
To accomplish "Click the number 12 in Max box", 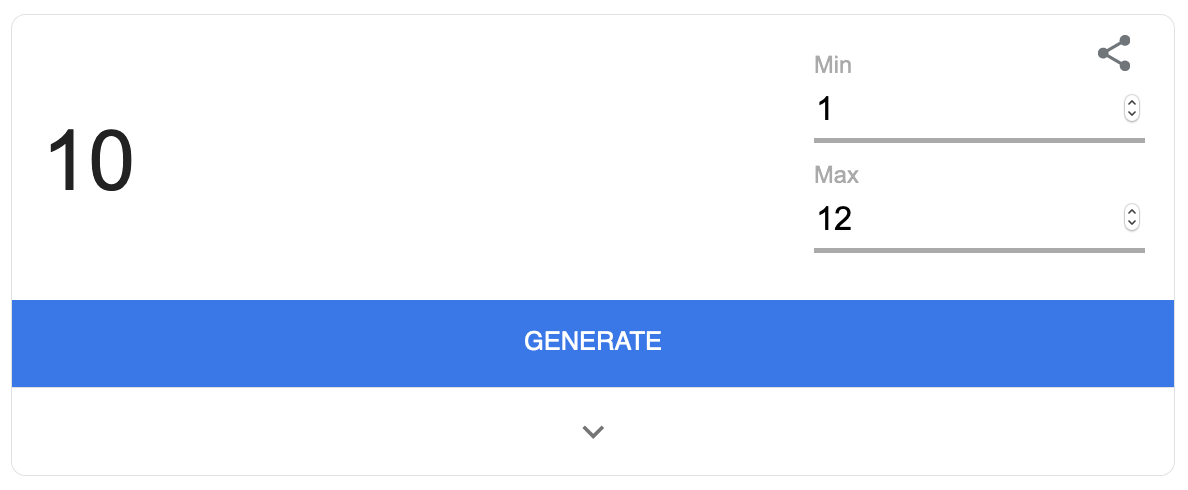I will pos(834,218).
